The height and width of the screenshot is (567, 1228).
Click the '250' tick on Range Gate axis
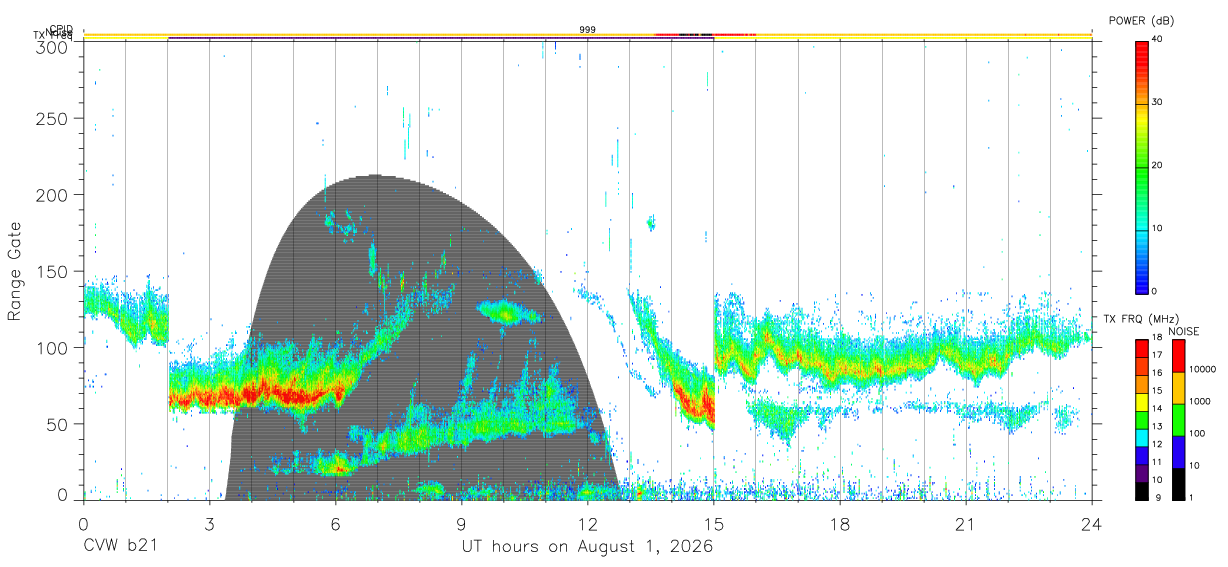pyautogui.click(x=50, y=119)
